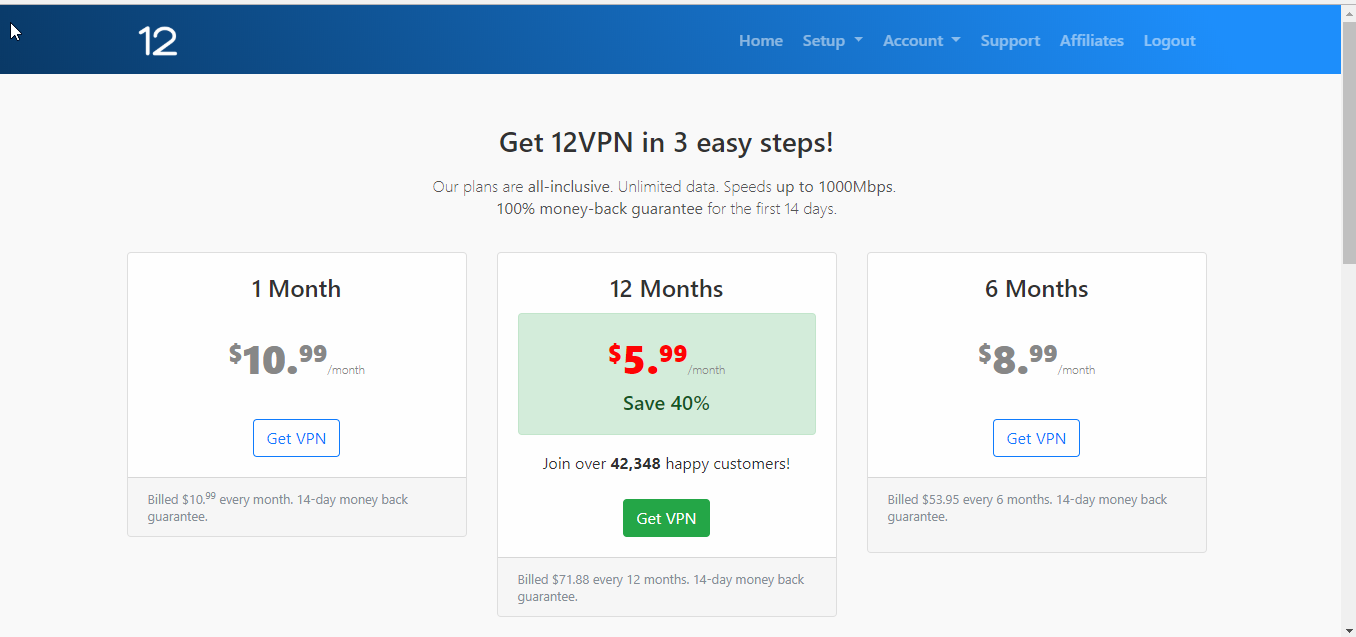
Task: Click the $8.99 per month price
Action: click(1036, 359)
